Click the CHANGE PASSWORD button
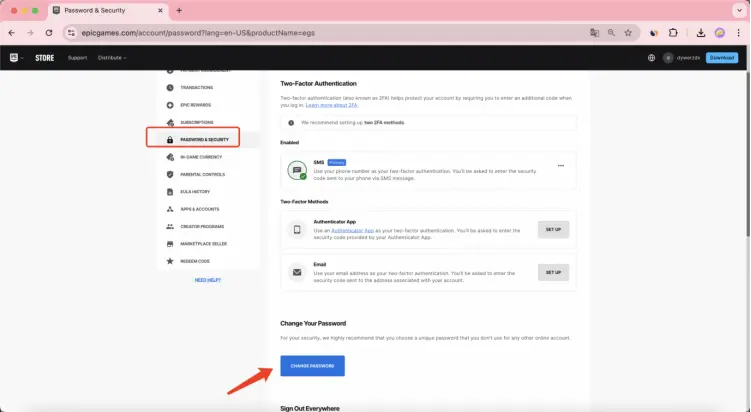 312,366
